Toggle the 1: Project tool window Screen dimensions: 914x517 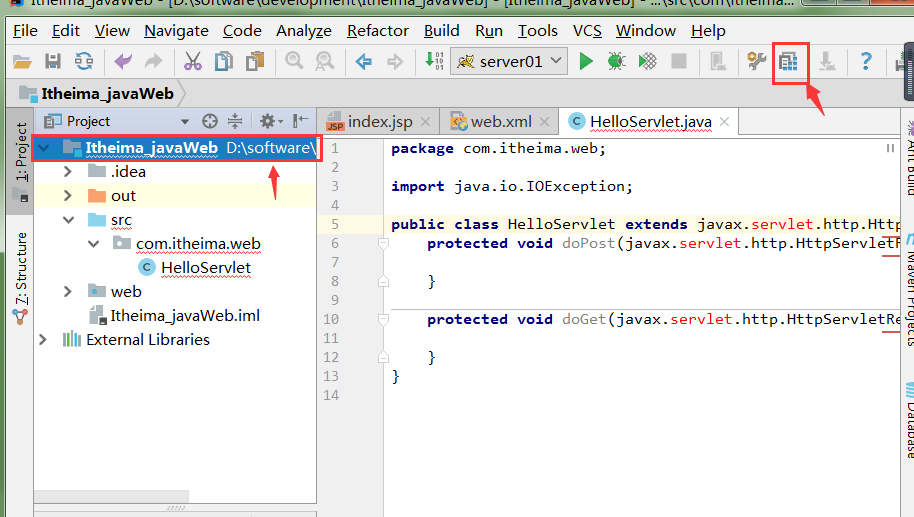21,160
